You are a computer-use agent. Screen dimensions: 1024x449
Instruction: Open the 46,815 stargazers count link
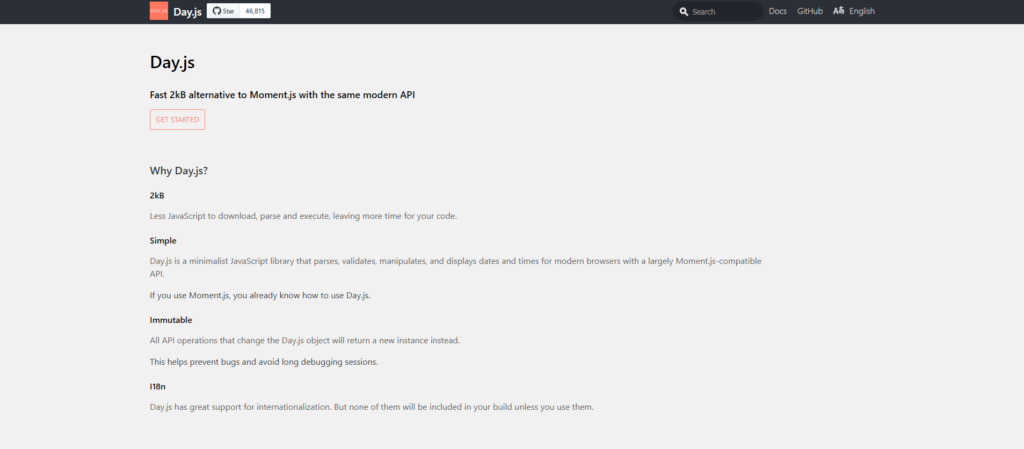click(x=255, y=11)
